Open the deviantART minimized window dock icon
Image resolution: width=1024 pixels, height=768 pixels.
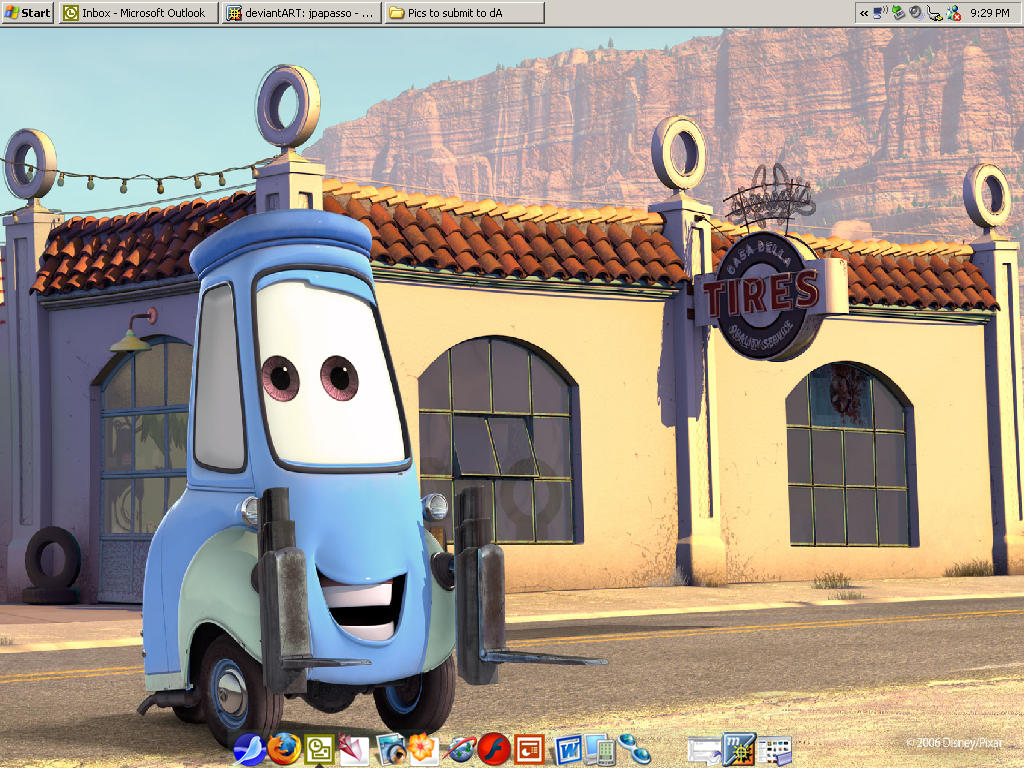pos(740,749)
